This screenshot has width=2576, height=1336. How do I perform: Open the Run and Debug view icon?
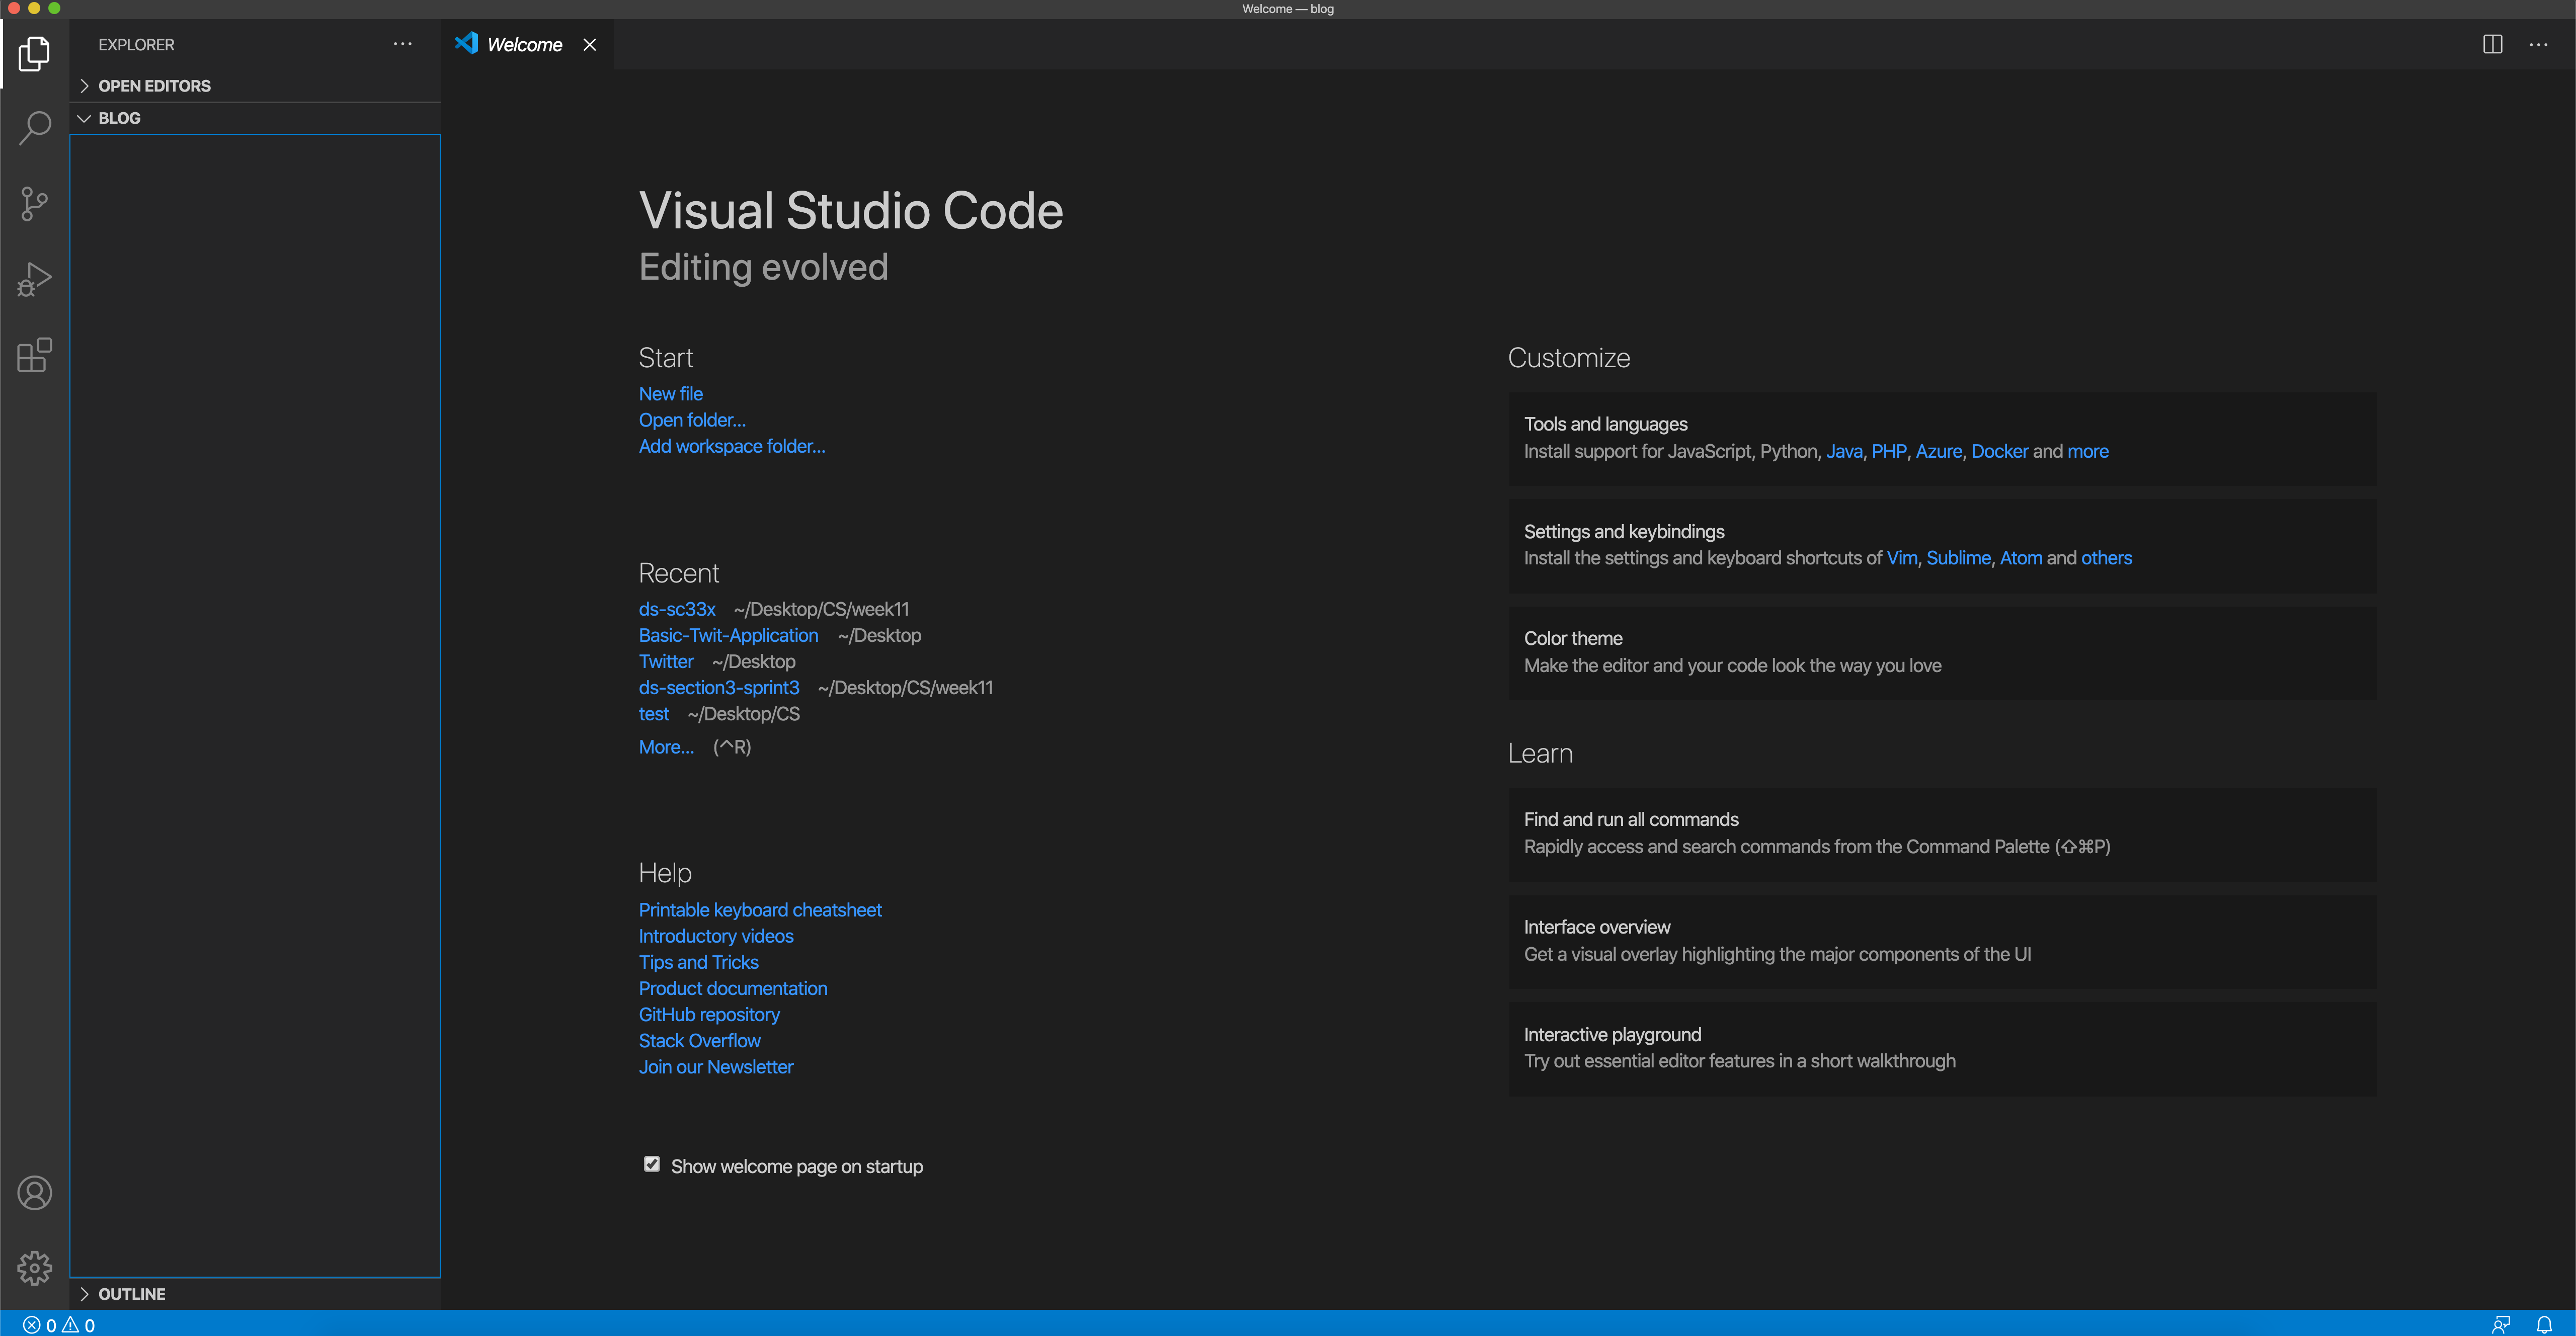pos(34,280)
